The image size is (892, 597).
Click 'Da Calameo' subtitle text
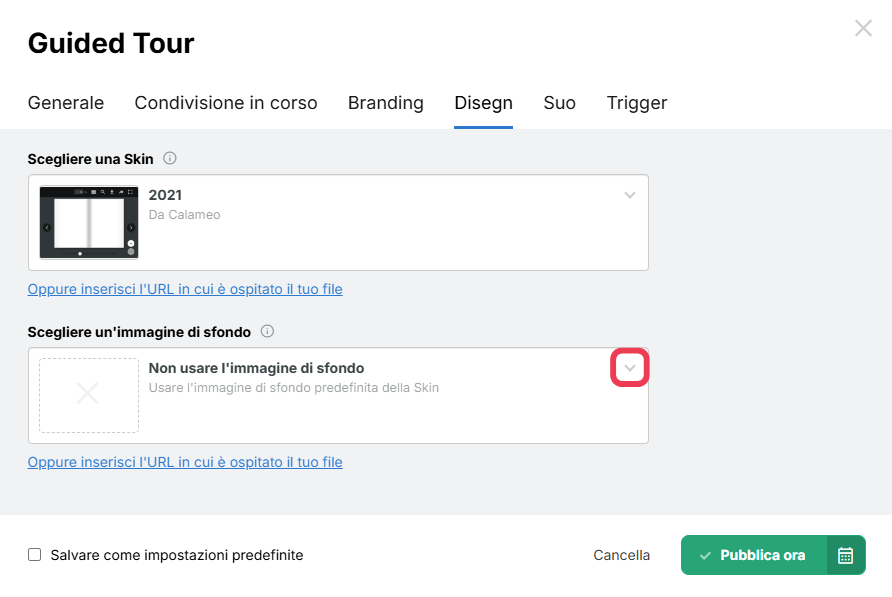(x=184, y=215)
